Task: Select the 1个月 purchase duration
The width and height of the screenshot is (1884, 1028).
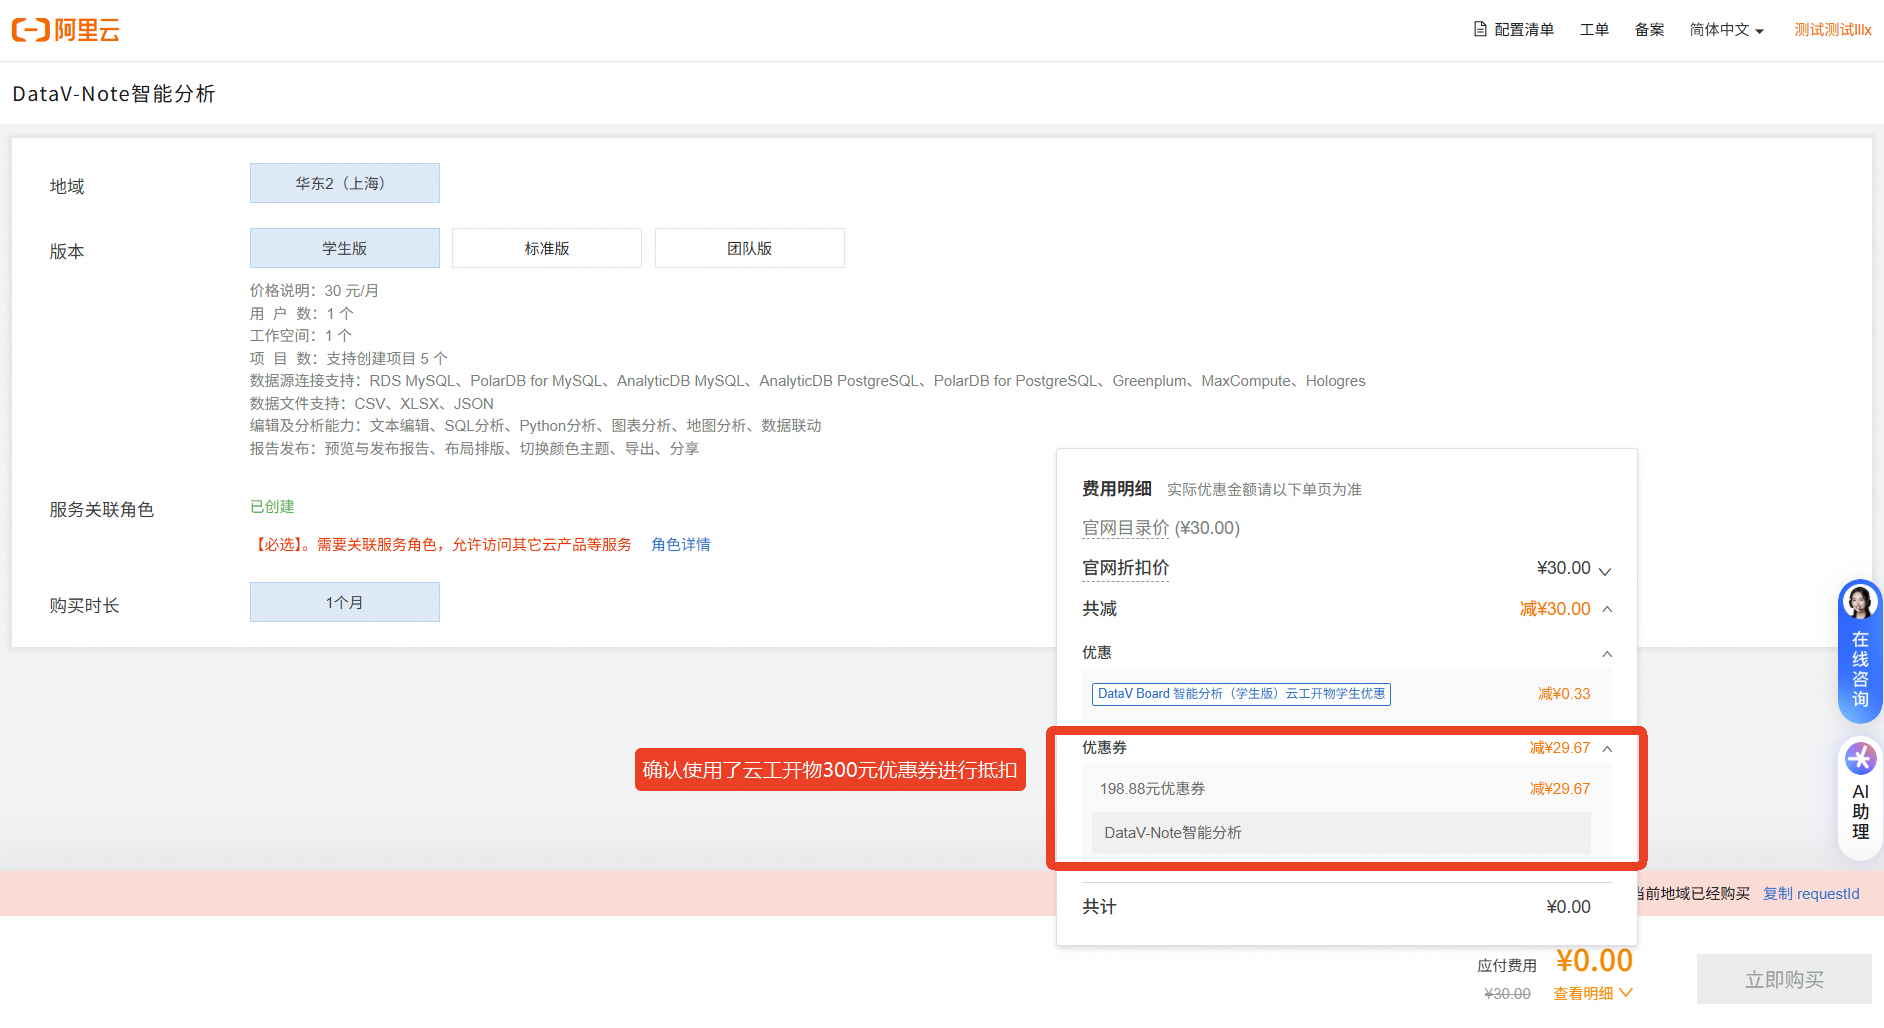Action: coord(345,602)
